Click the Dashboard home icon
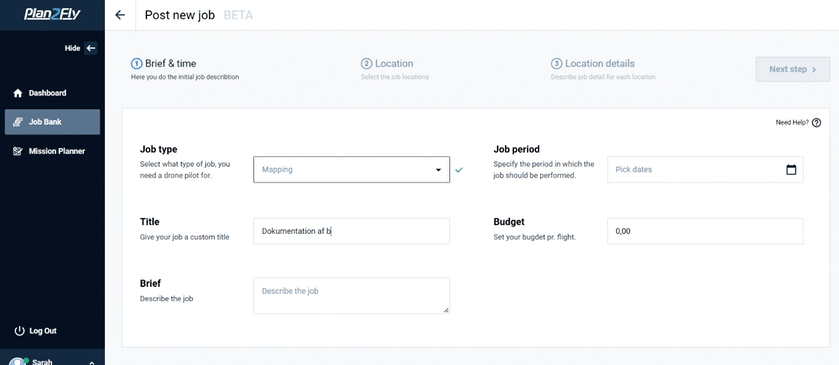Image resolution: width=839 pixels, height=365 pixels. 18,93
